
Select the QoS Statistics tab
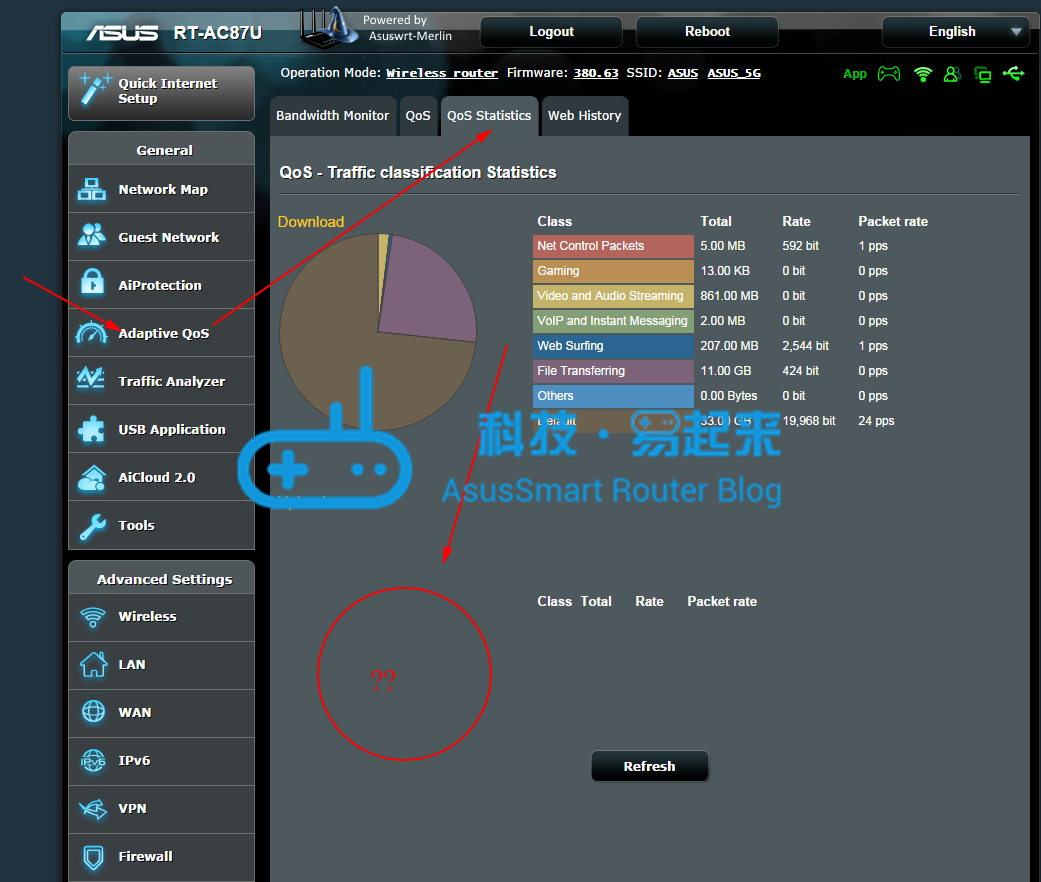[x=489, y=116]
